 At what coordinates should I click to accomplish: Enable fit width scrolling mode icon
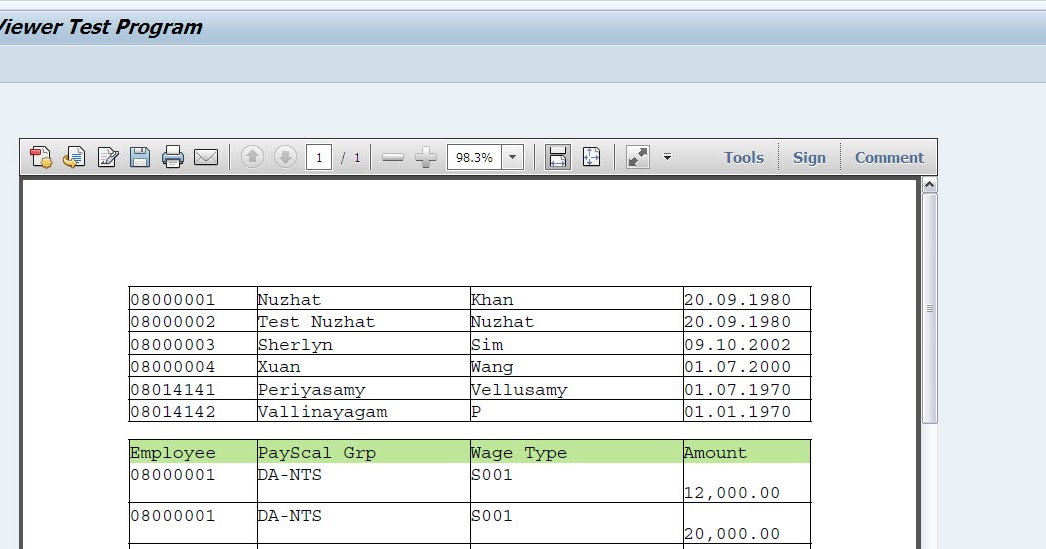(558, 157)
